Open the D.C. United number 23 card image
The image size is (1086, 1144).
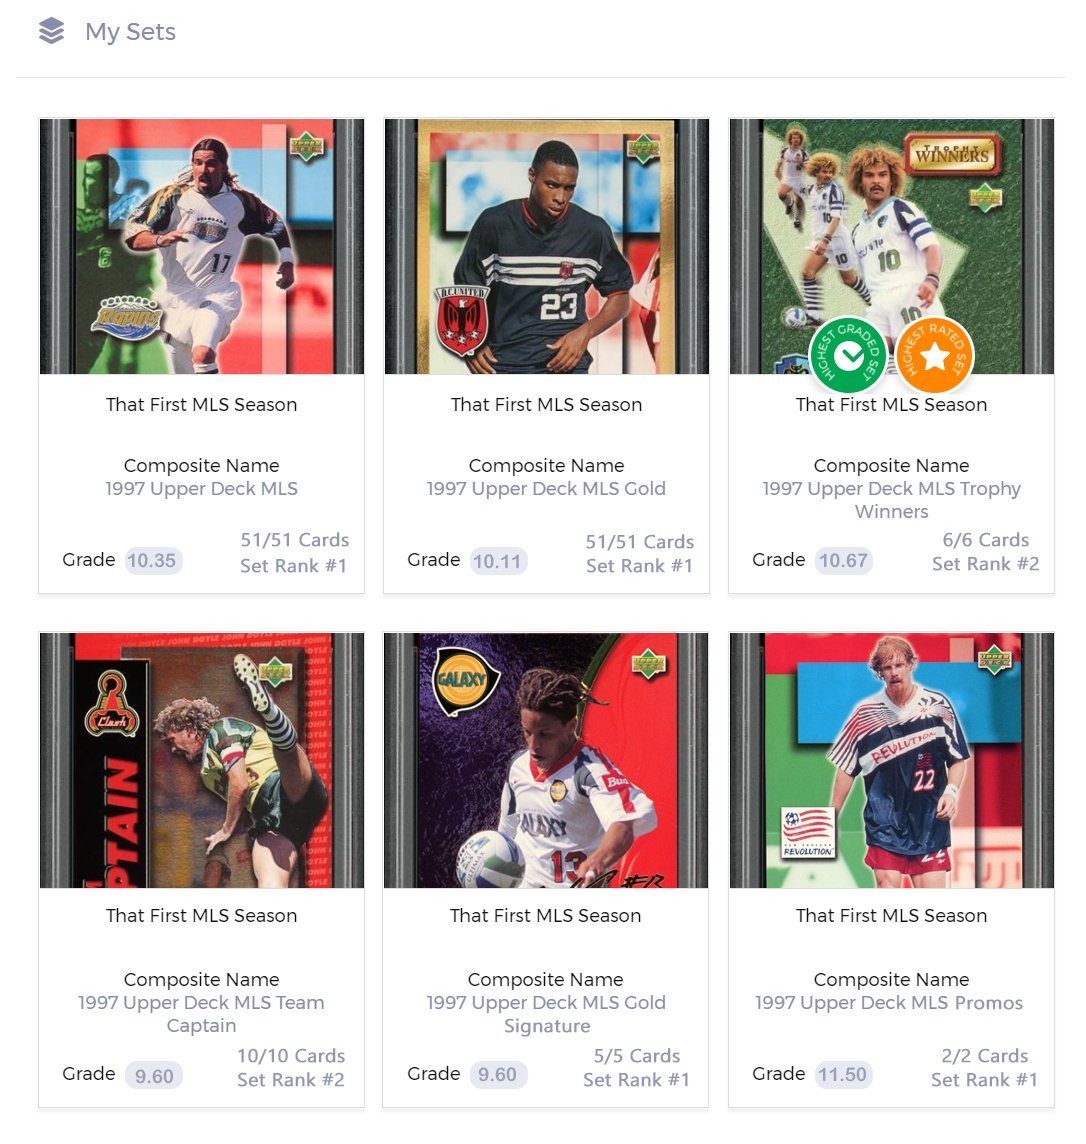pos(546,247)
